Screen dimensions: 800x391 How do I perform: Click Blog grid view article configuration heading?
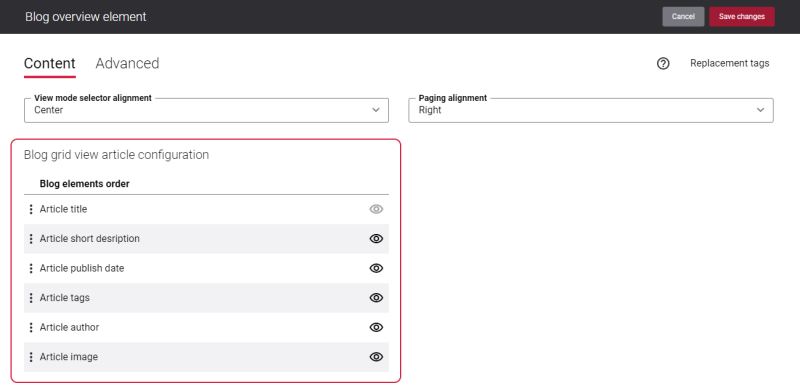116,155
